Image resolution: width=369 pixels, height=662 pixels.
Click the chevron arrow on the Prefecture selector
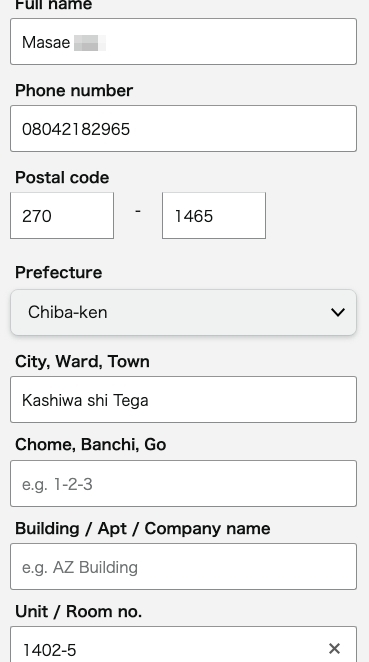click(x=338, y=312)
